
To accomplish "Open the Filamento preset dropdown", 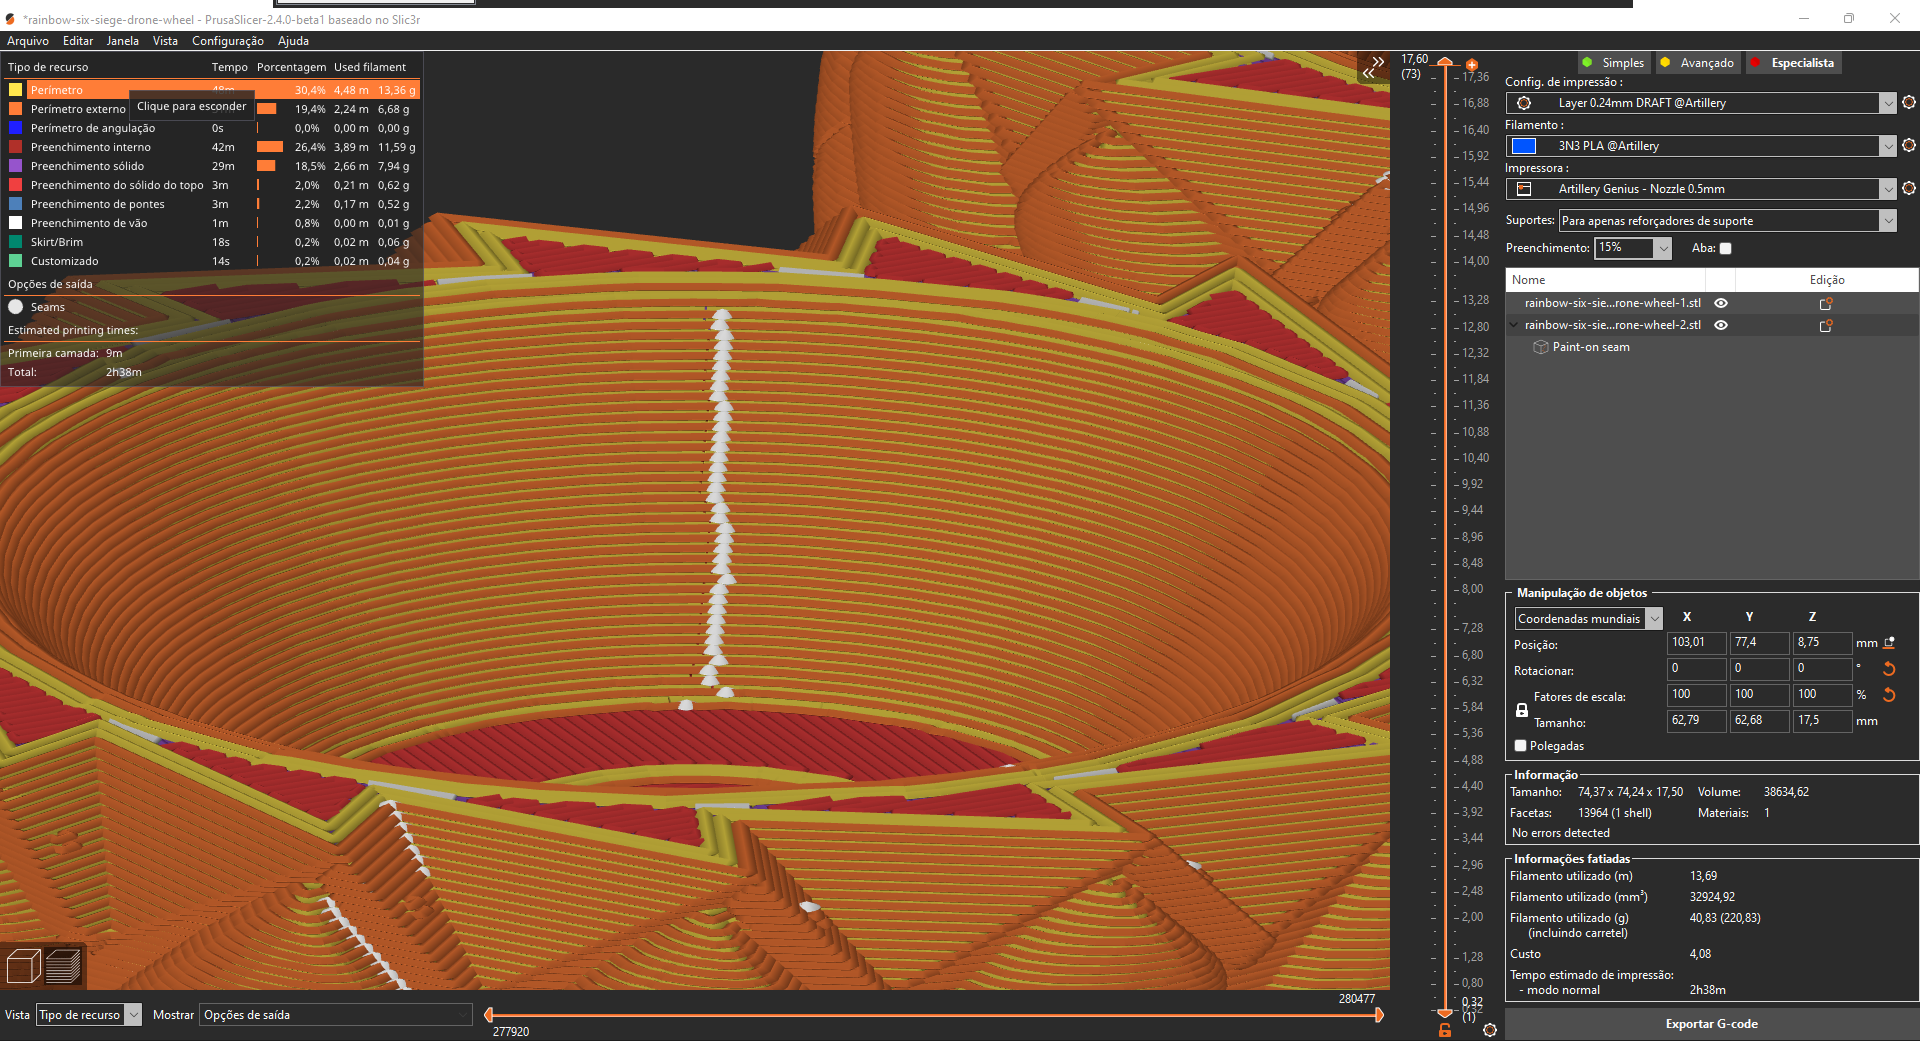I will (x=1887, y=146).
